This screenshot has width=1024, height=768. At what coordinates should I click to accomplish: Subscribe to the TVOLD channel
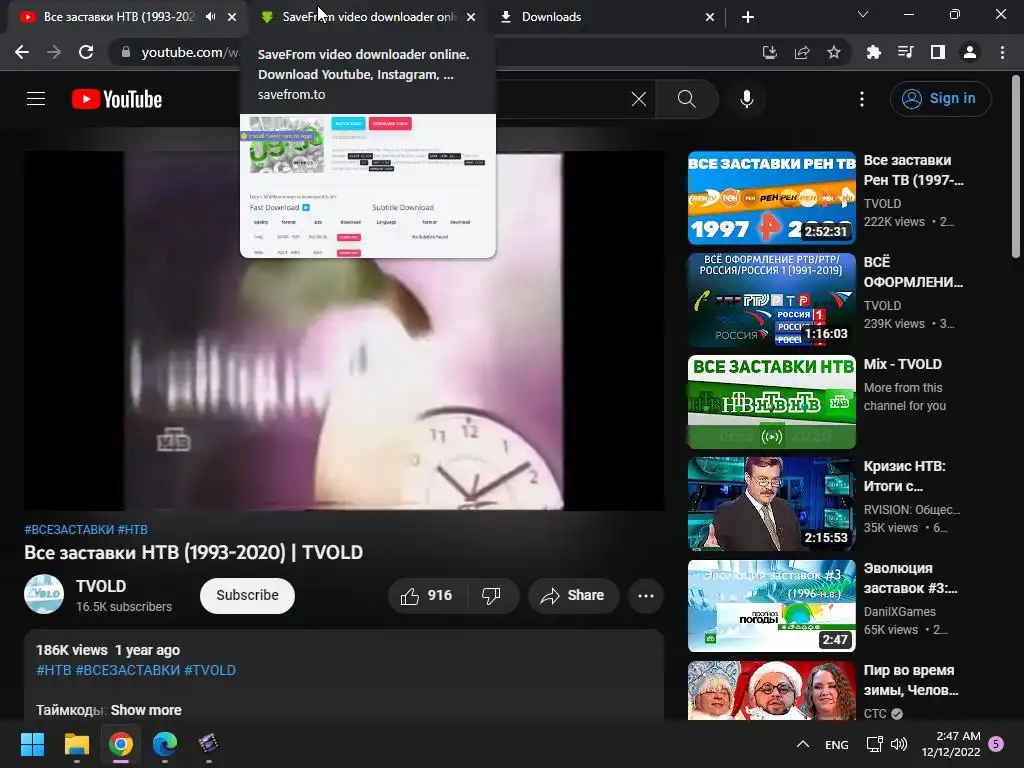(248, 596)
